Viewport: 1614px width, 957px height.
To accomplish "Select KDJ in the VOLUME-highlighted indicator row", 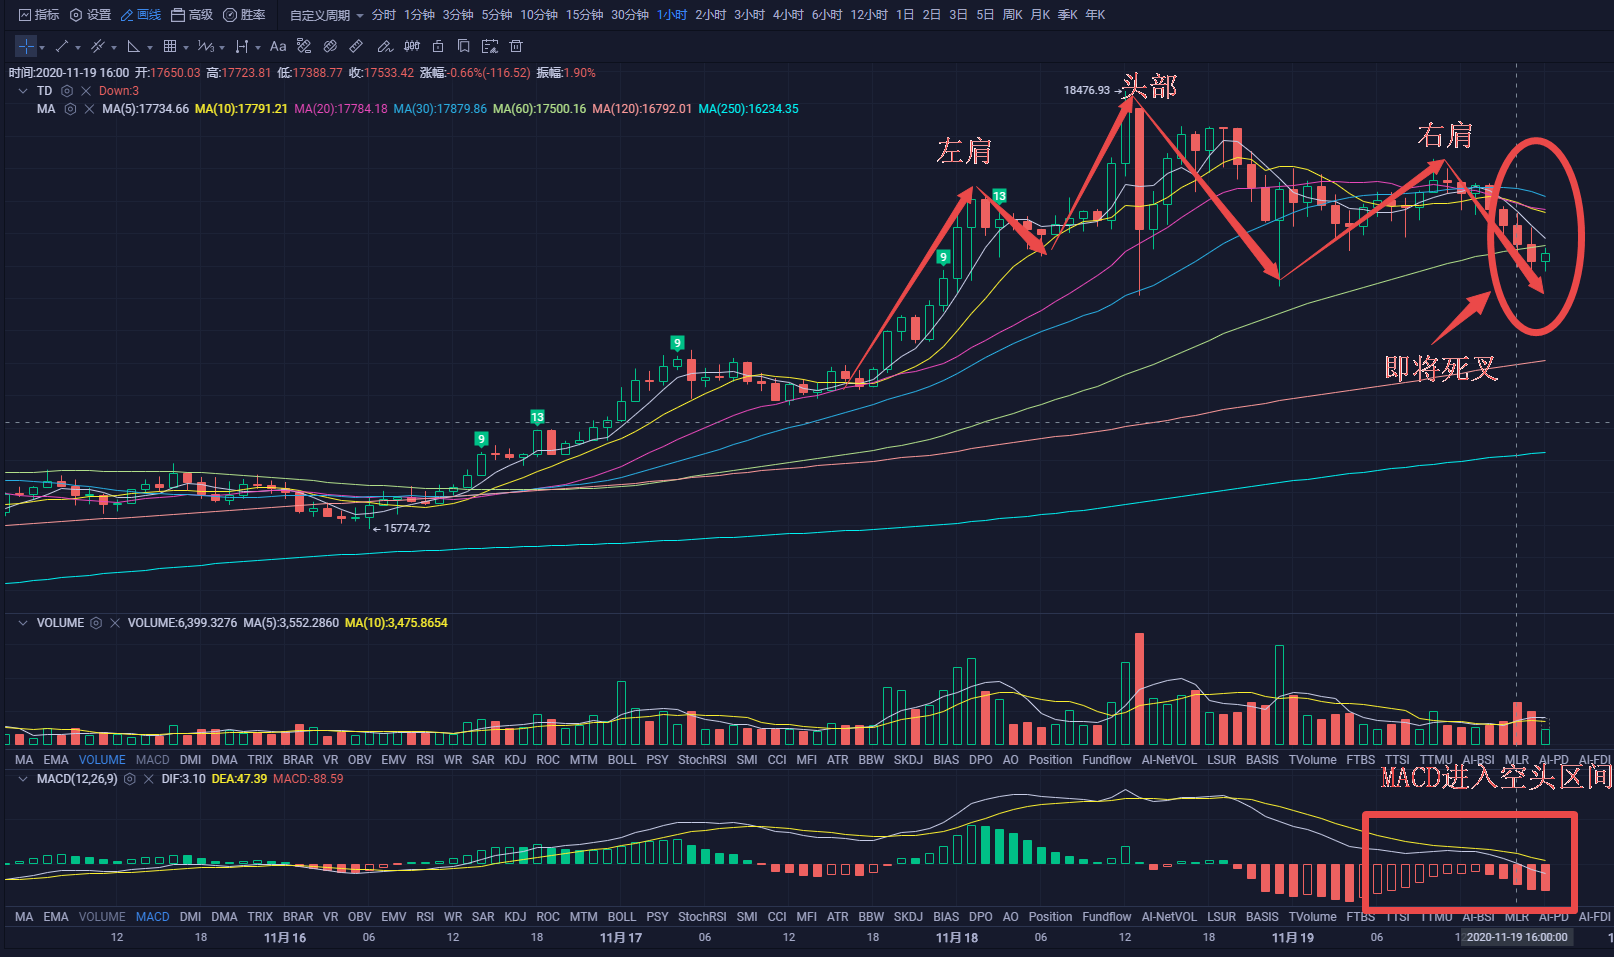I will [515, 760].
